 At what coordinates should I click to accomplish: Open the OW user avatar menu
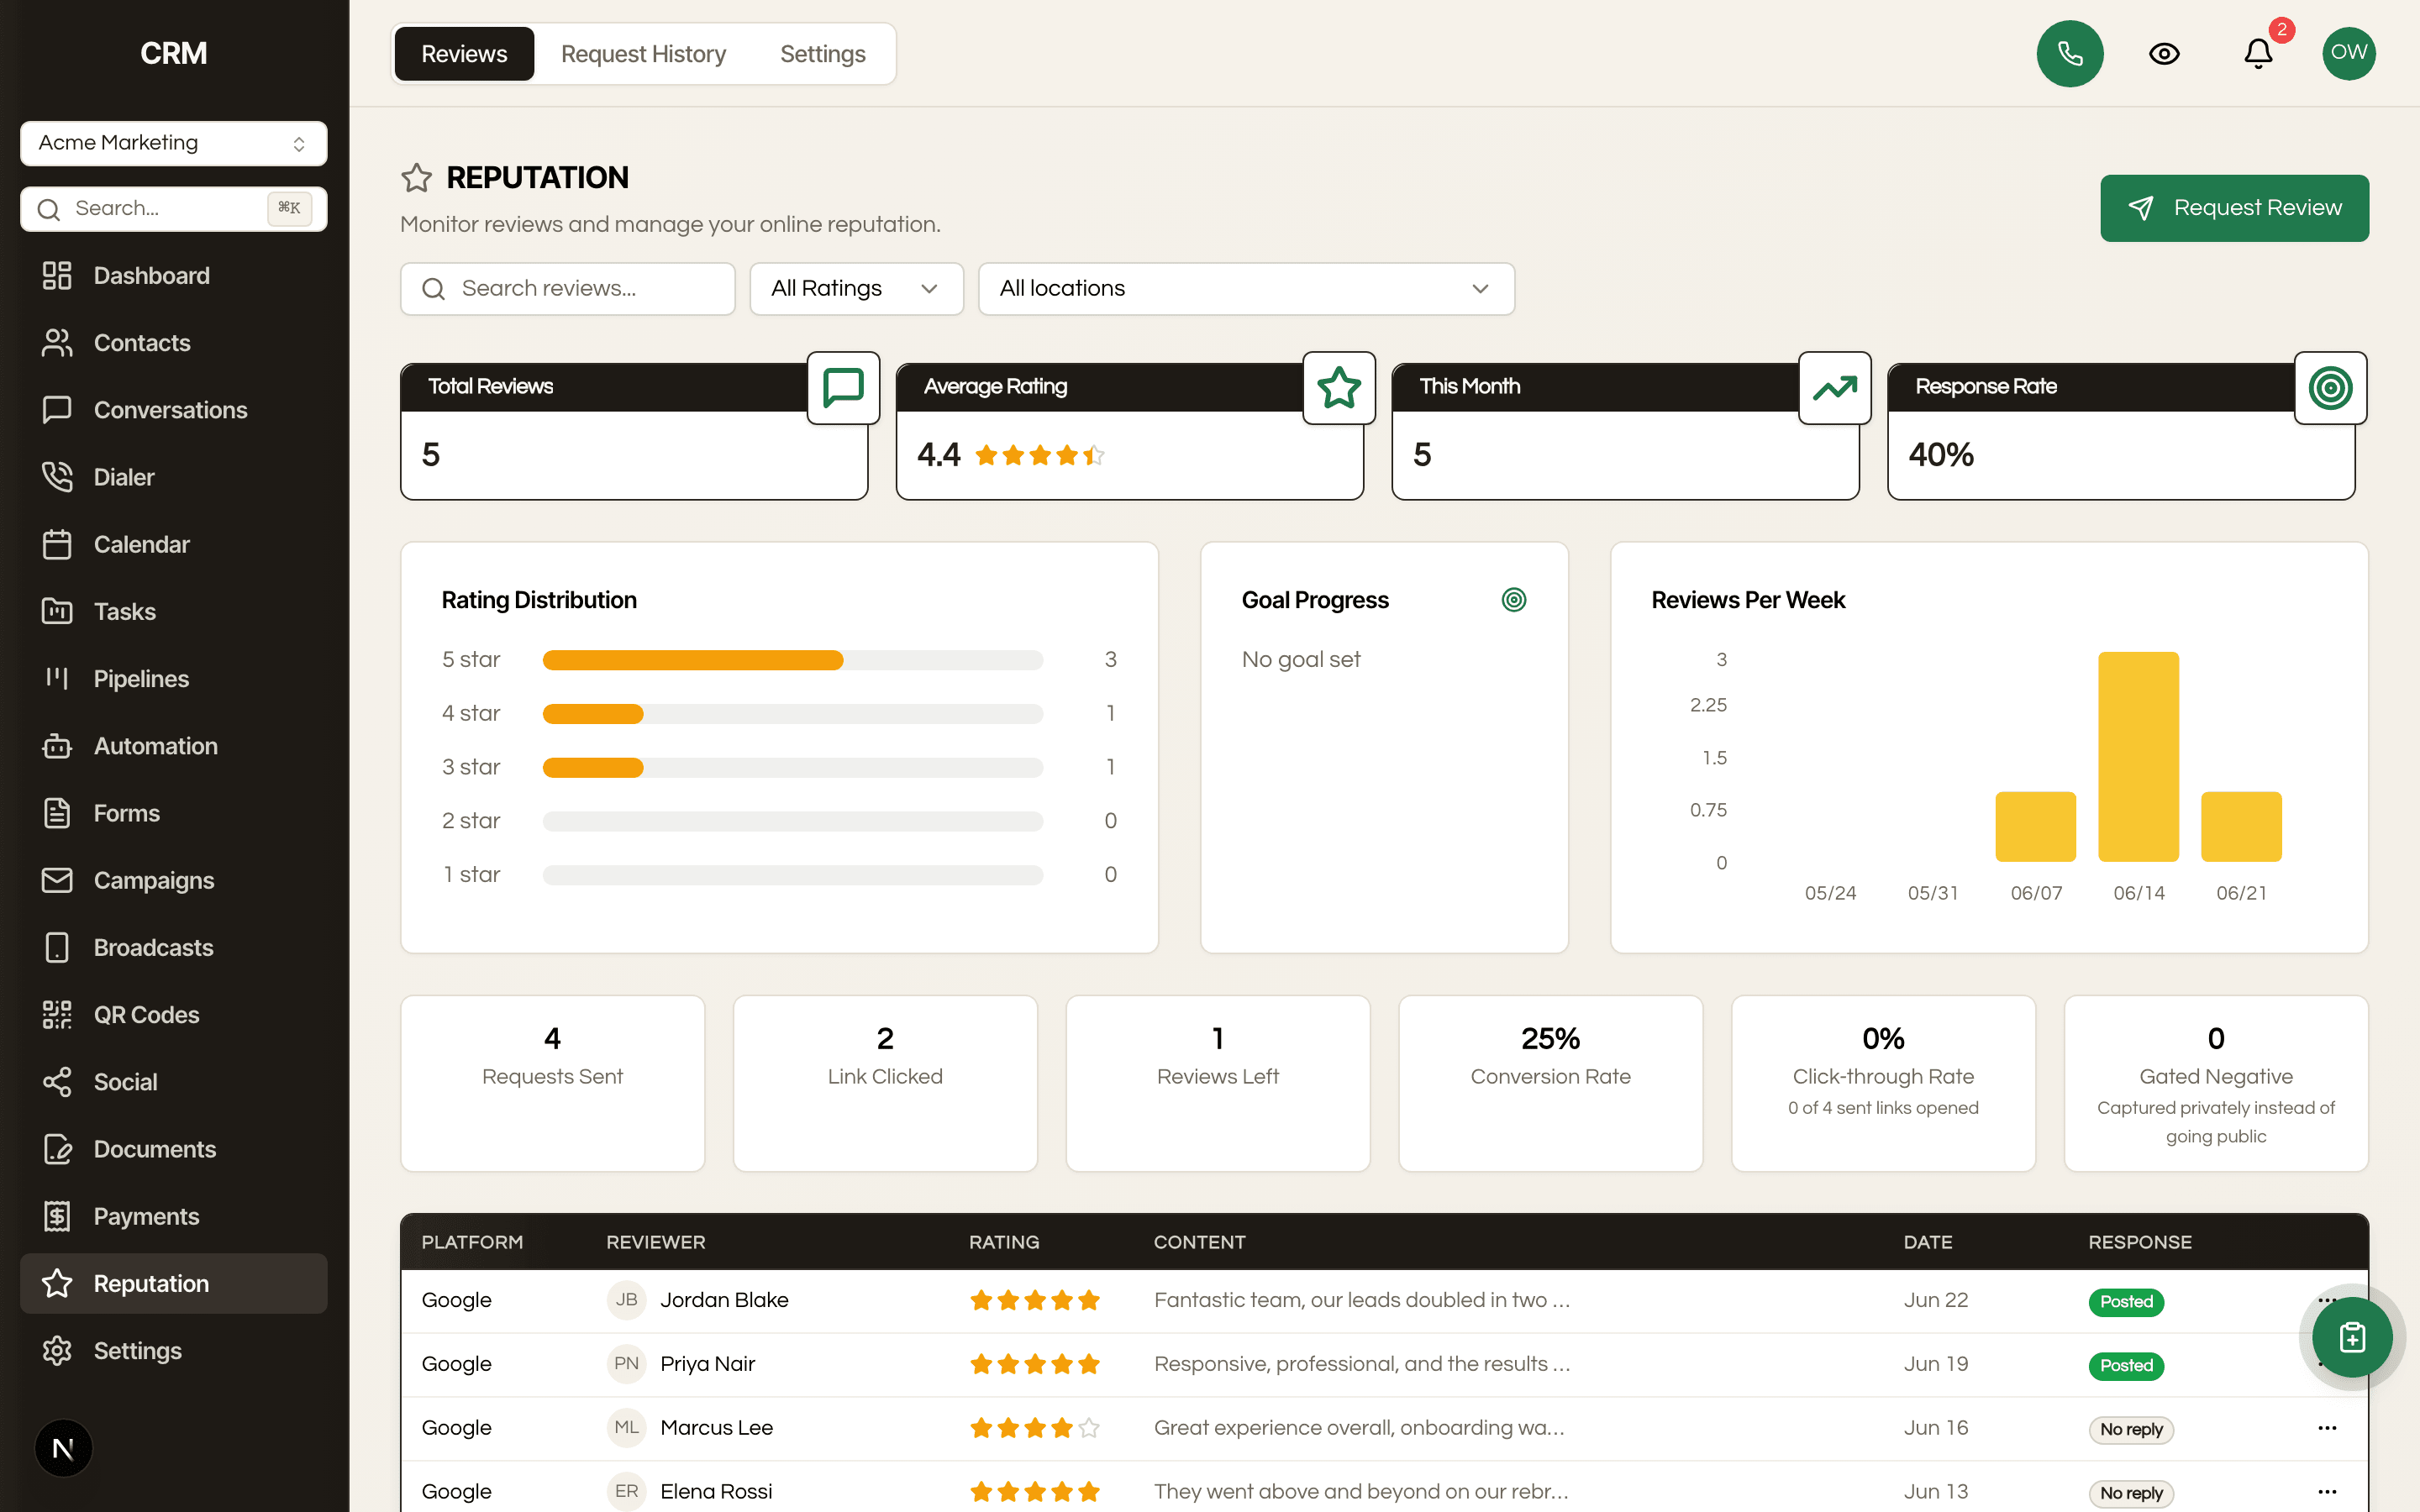point(2349,53)
